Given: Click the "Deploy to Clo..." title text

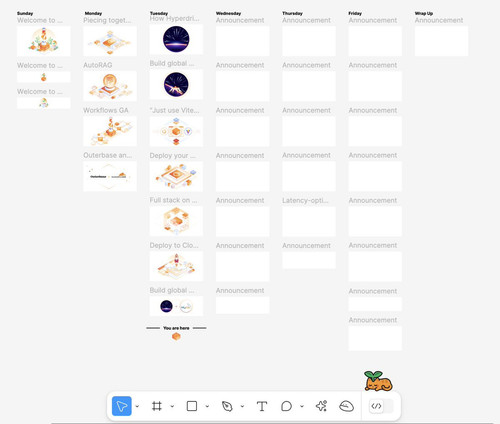Looking at the screenshot, I should (174, 245).
